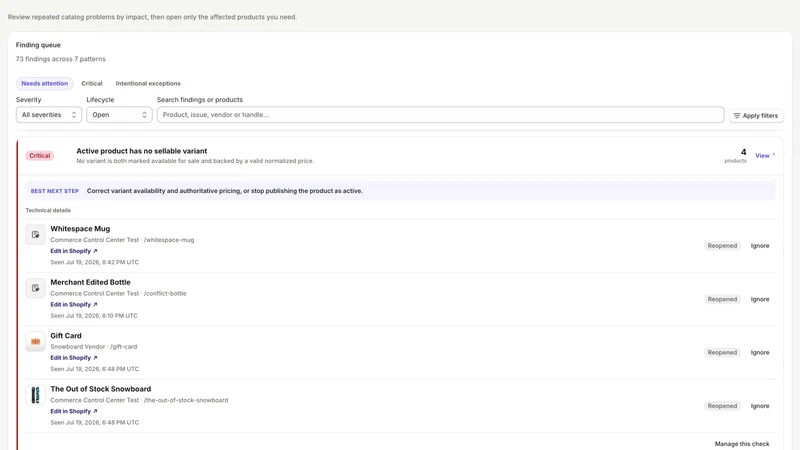Click the Gift Card product thumbnail
Image resolution: width=800 pixels, height=450 pixels.
point(35,341)
